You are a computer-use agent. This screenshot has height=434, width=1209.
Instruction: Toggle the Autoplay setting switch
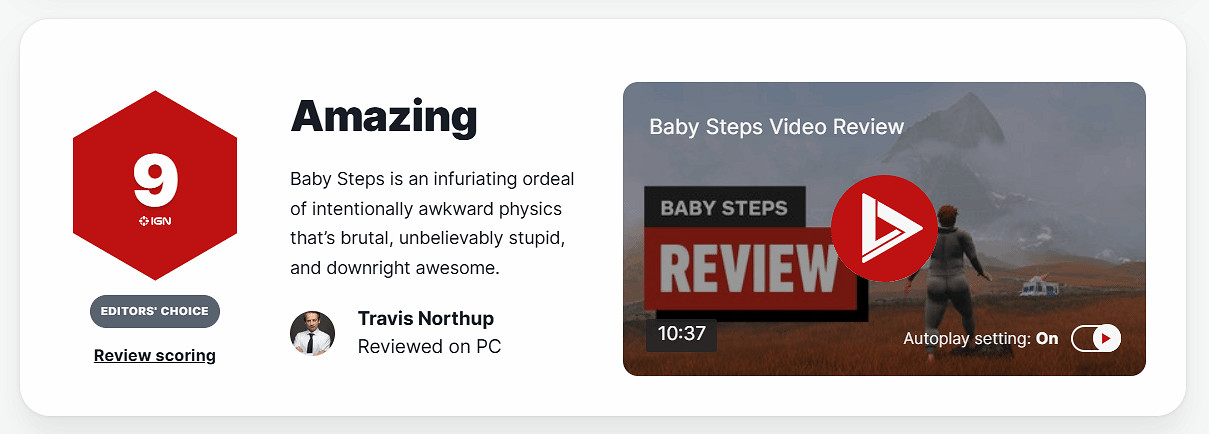click(1096, 339)
